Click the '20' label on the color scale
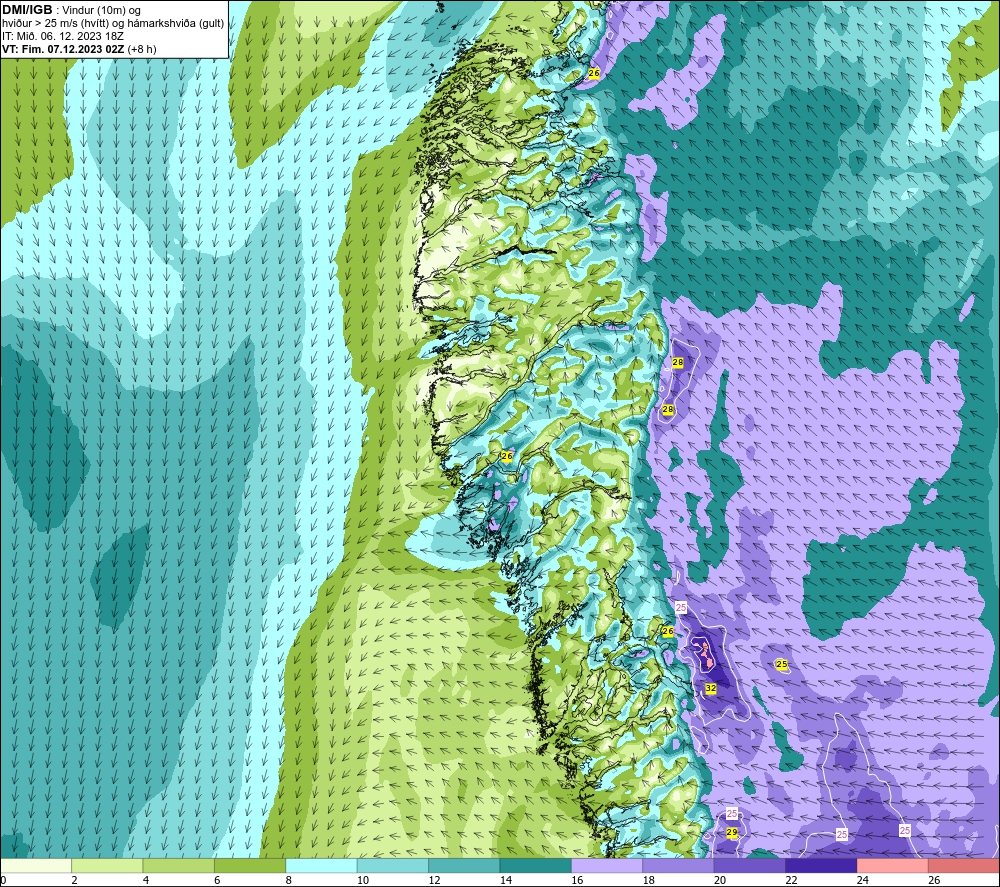Viewport: 1000px width, 887px height. click(x=720, y=880)
